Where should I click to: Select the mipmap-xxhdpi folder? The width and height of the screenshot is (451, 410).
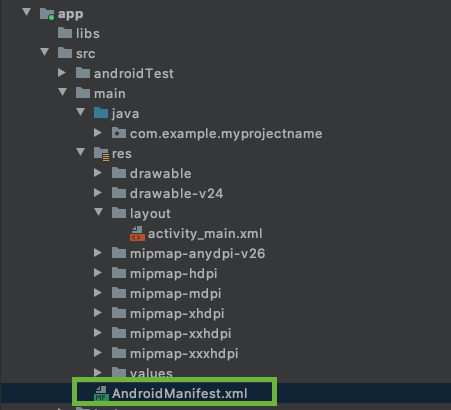(x=180, y=333)
